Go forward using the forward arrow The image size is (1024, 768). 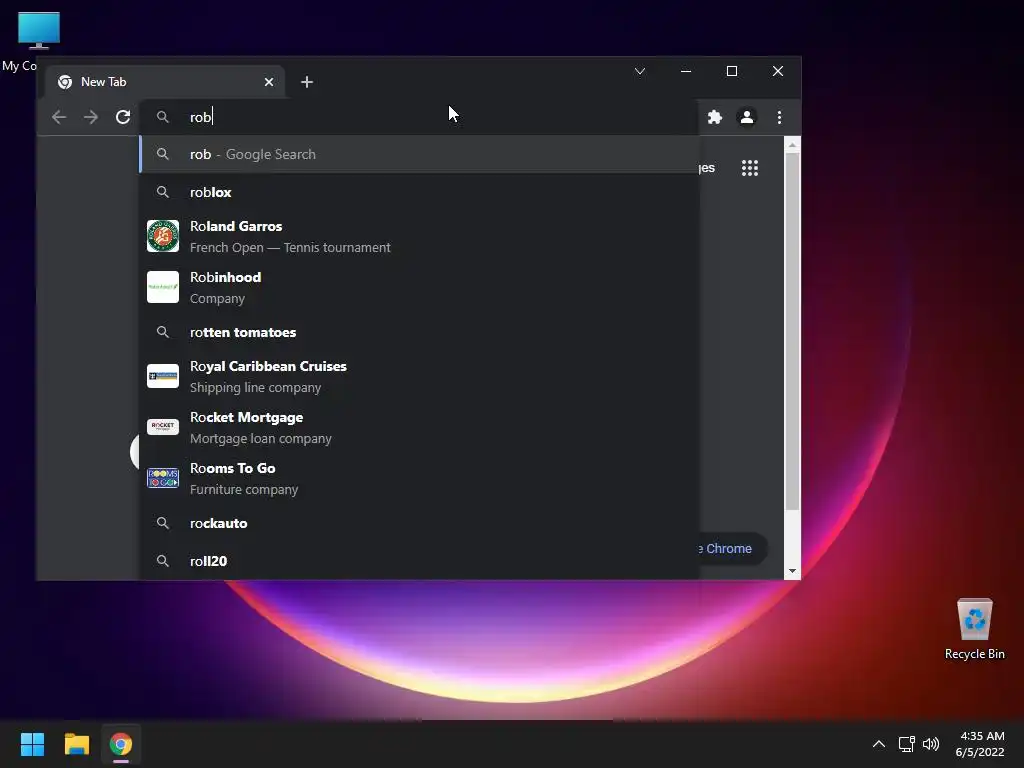[x=91, y=117]
